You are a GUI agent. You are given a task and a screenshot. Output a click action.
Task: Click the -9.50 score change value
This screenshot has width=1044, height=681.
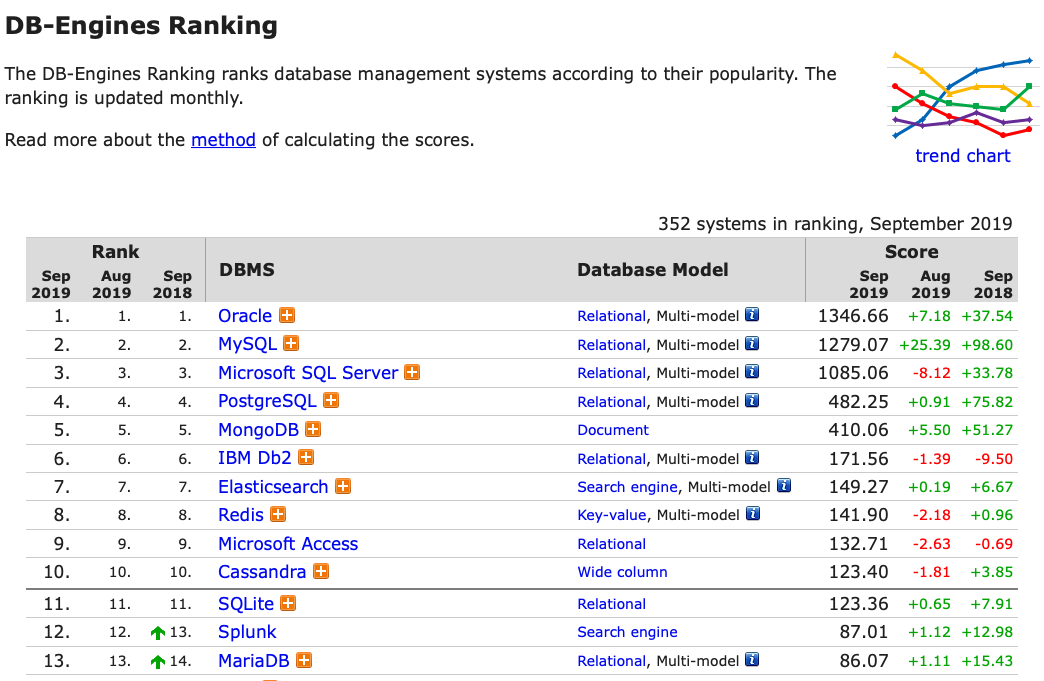pos(993,459)
